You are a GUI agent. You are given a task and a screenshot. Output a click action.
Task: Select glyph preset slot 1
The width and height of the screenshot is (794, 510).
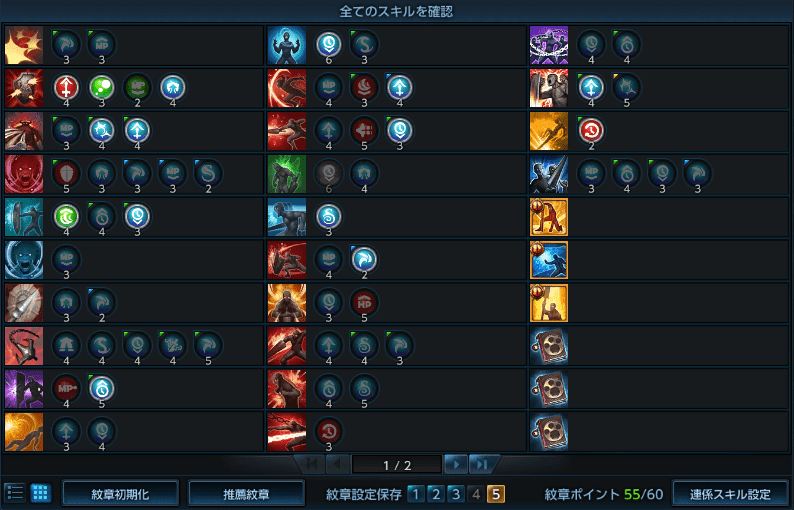[x=416, y=494]
